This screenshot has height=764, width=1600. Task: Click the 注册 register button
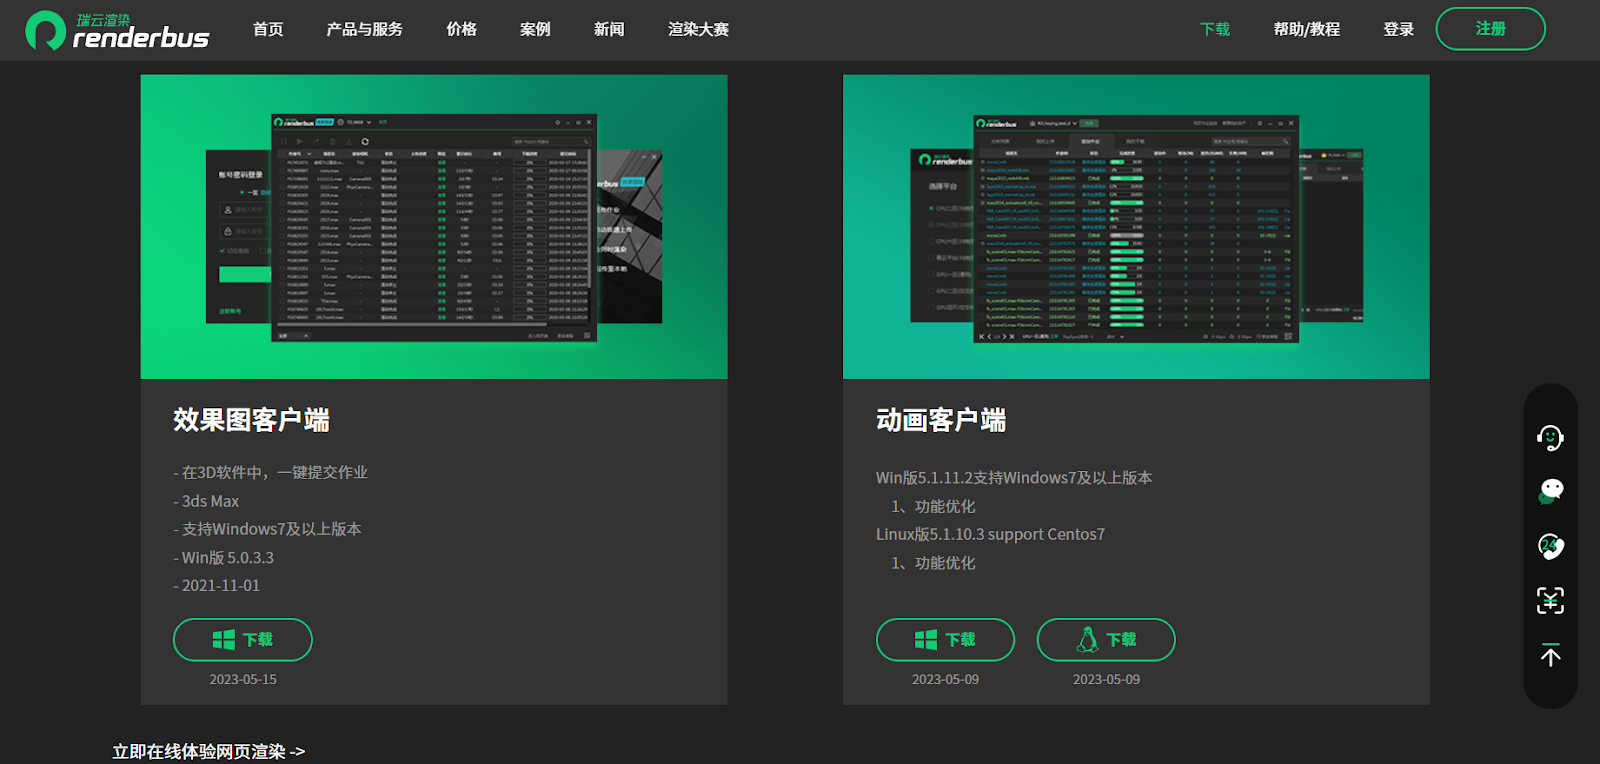point(1490,29)
